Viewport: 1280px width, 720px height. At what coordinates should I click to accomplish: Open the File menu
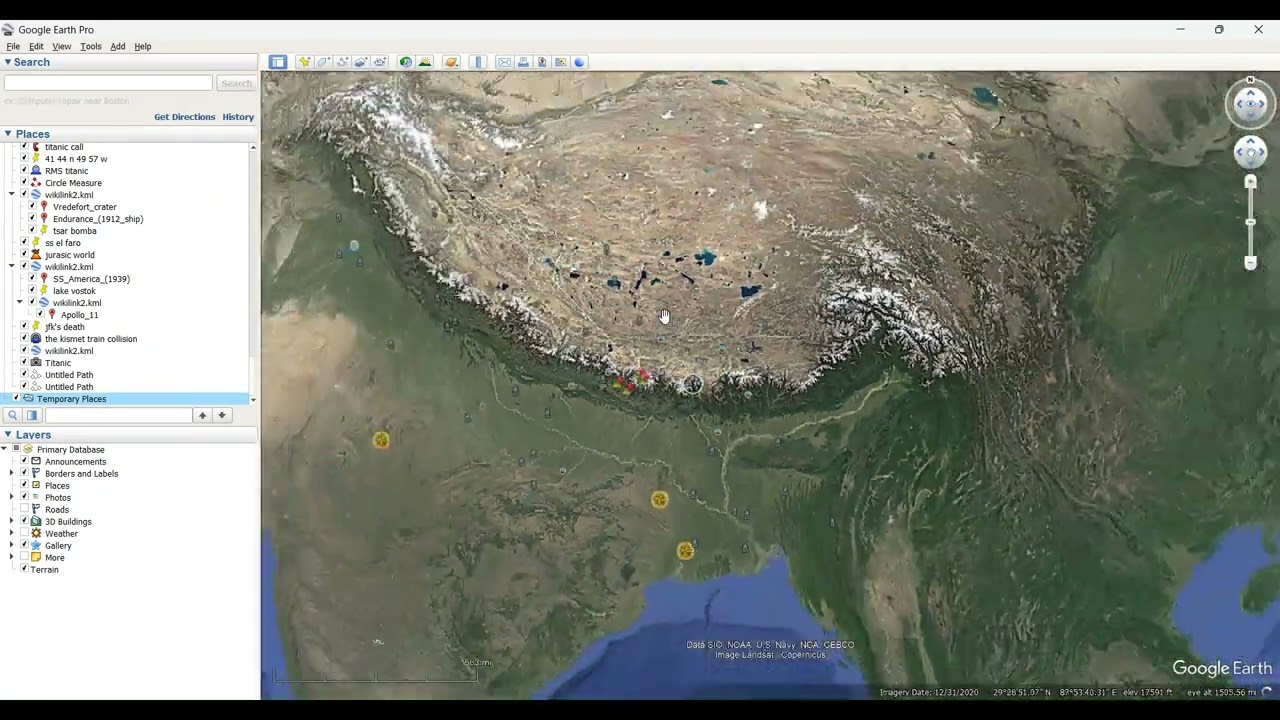13,47
